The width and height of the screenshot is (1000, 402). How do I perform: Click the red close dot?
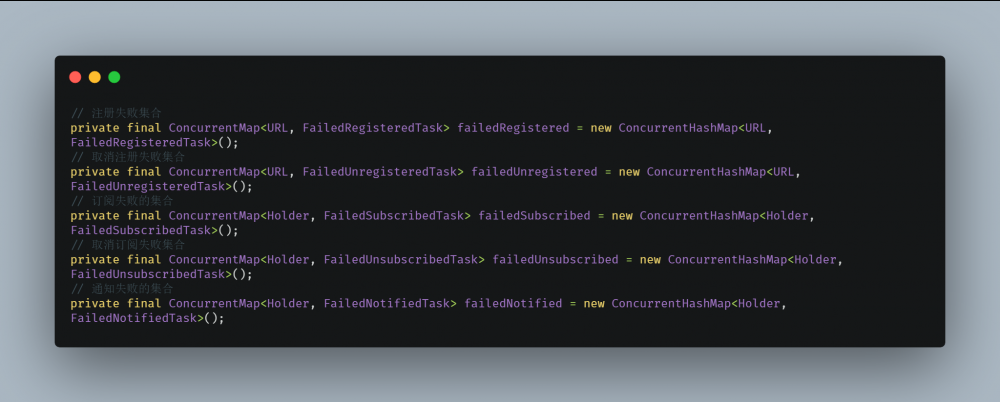click(x=75, y=77)
